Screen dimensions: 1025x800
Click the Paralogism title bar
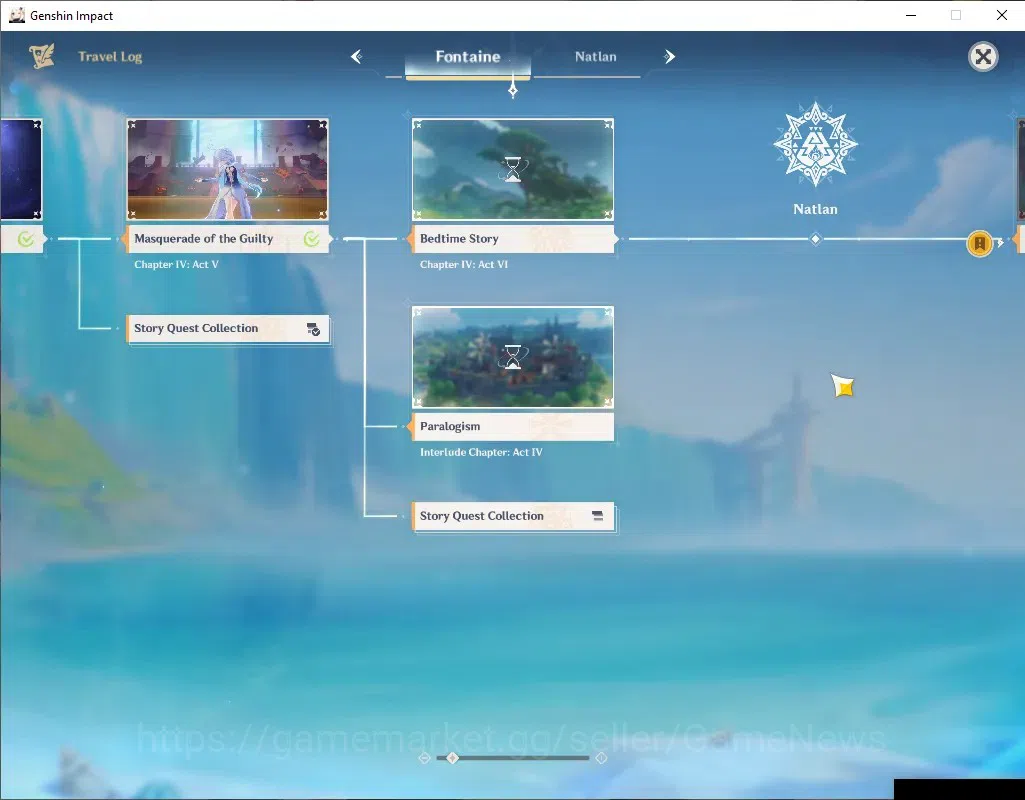pyautogui.click(x=512, y=427)
